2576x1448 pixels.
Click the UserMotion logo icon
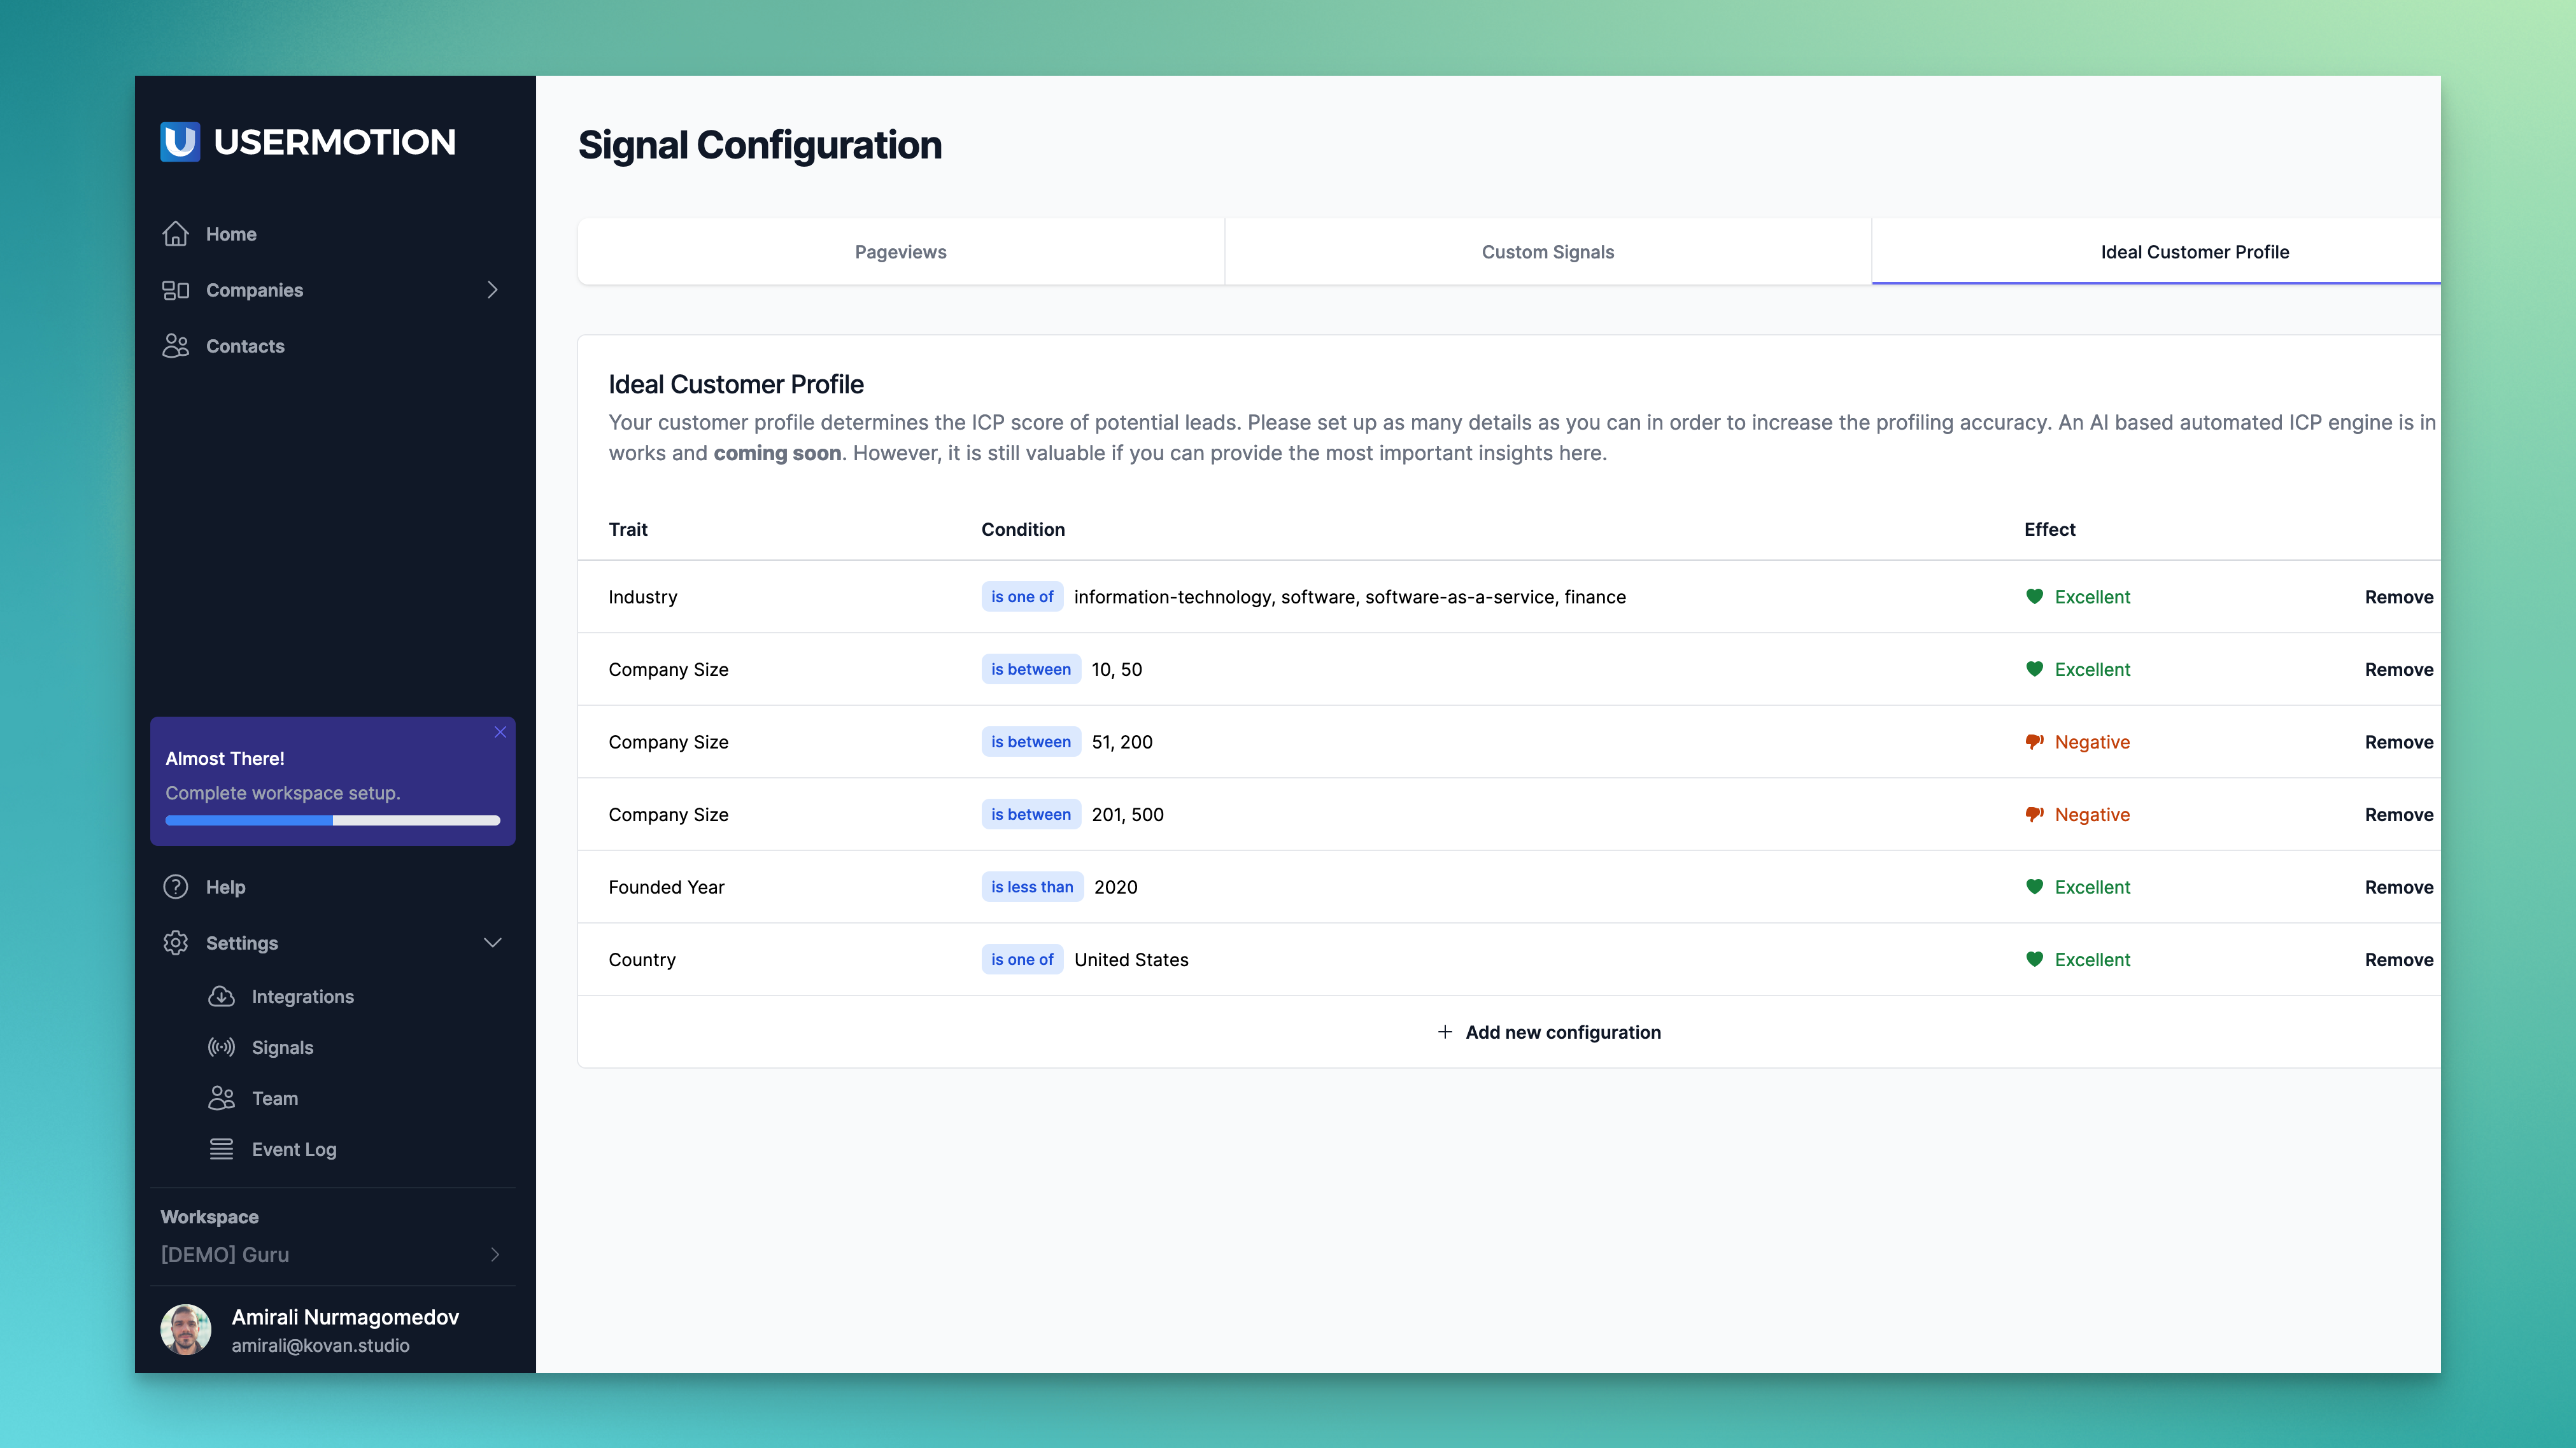(x=180, y=142)
